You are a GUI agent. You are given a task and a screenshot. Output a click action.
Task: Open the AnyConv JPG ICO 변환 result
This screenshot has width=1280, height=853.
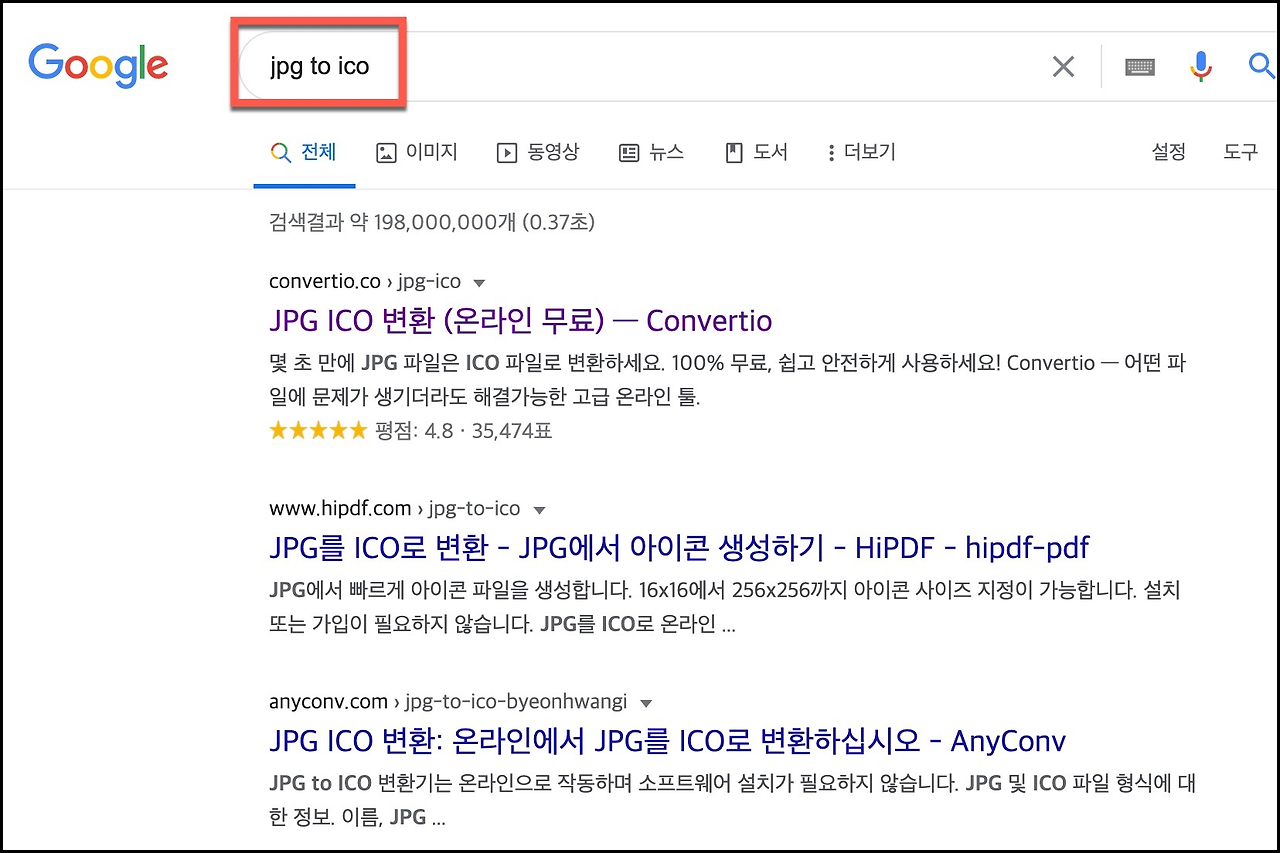click(x=667, y=741)
